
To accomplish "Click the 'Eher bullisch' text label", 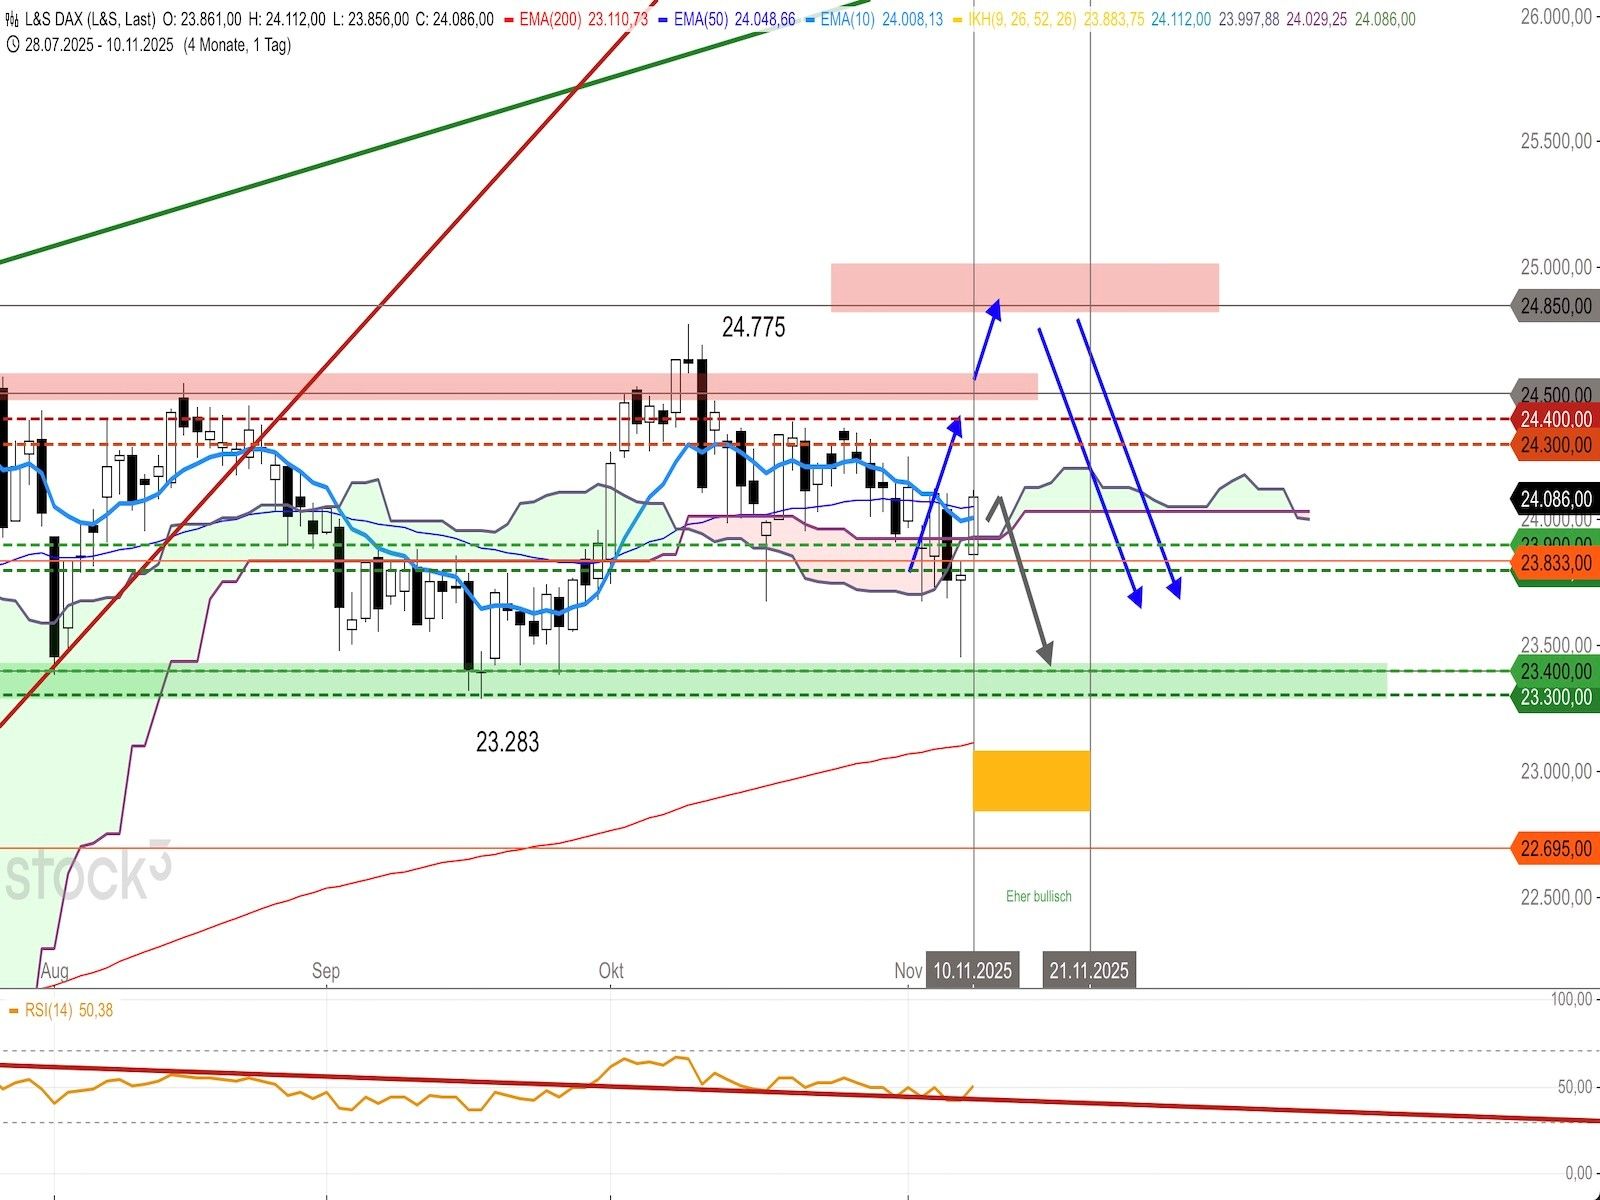I will pos(1038,896).
